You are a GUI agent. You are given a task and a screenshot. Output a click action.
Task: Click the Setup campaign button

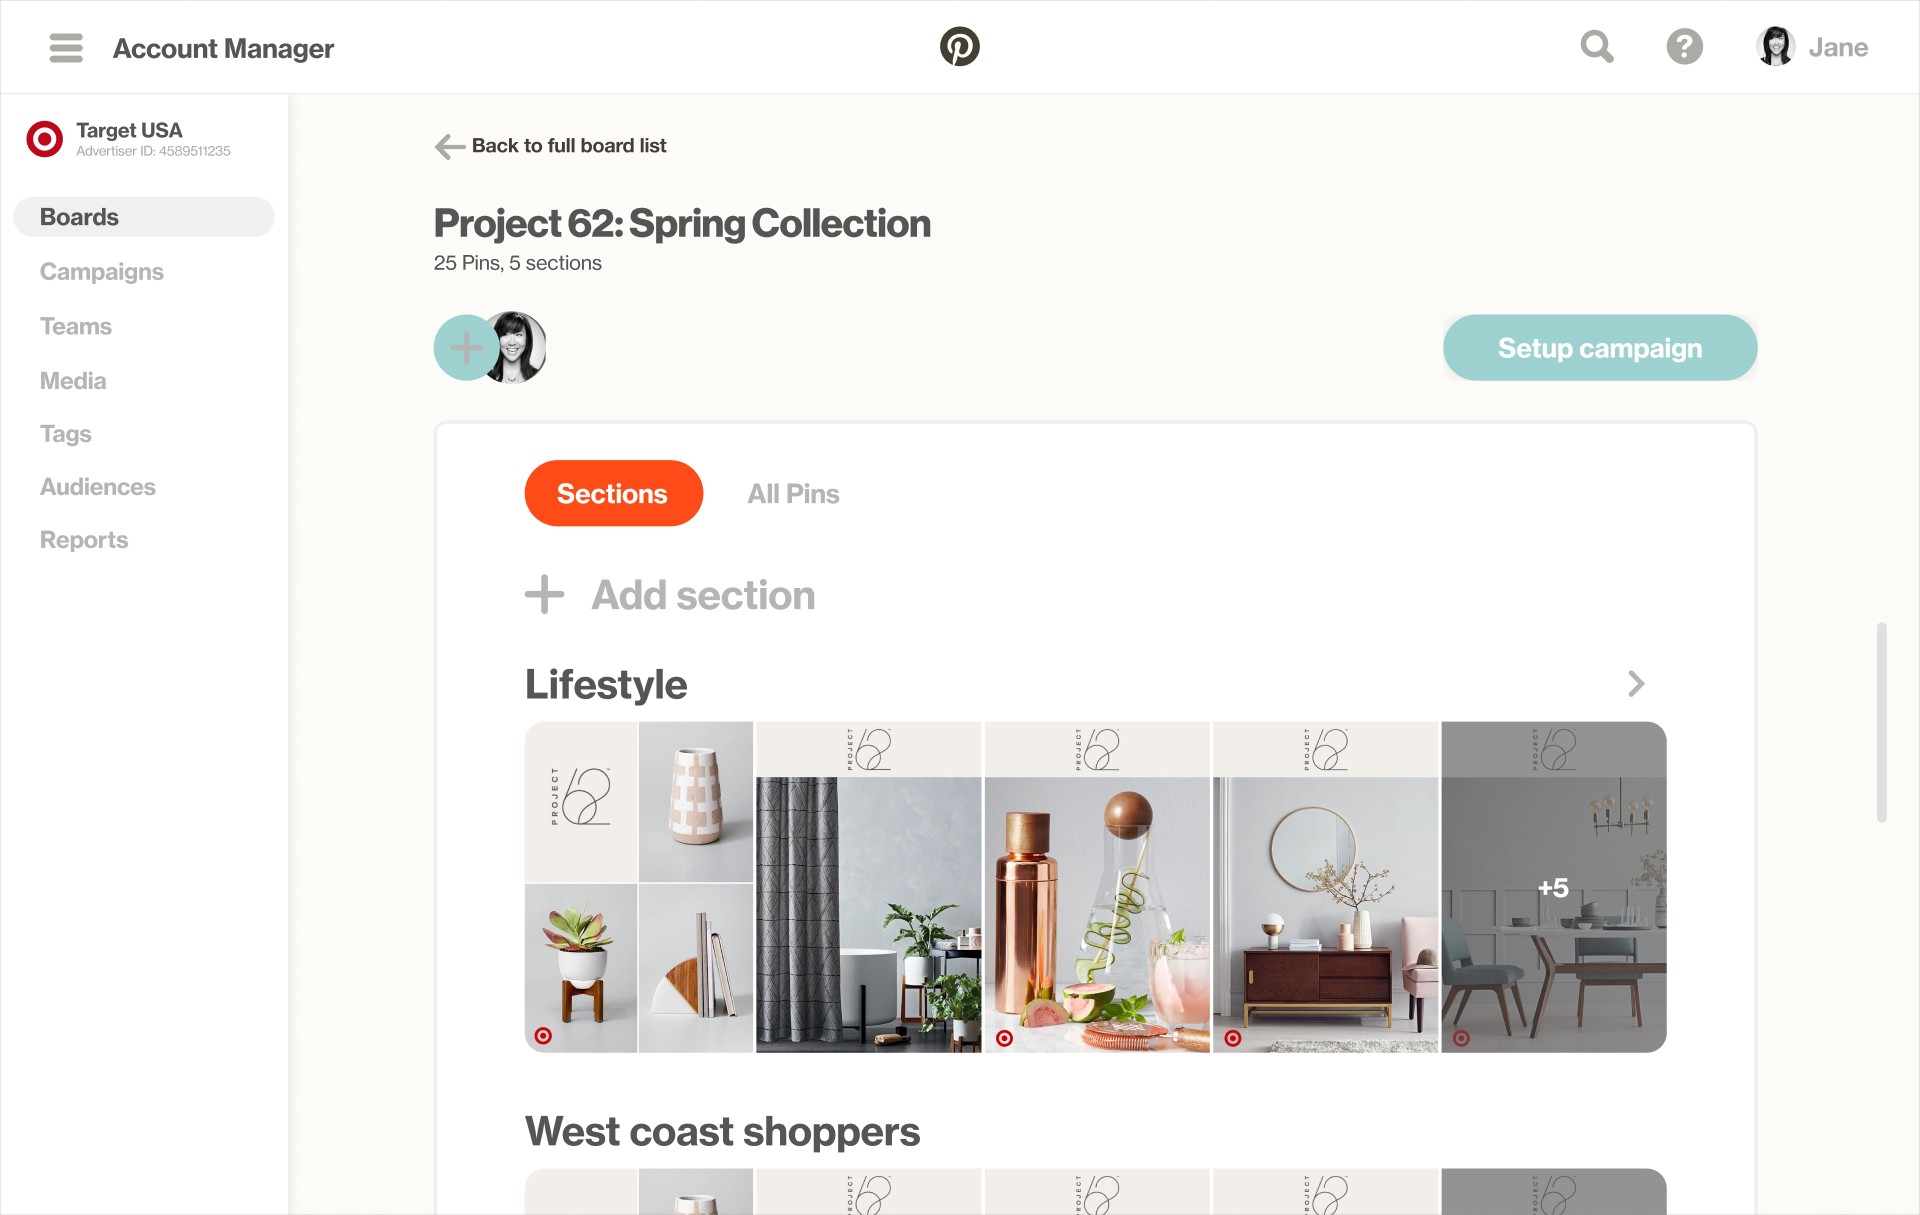click(x=1600, y=346)
